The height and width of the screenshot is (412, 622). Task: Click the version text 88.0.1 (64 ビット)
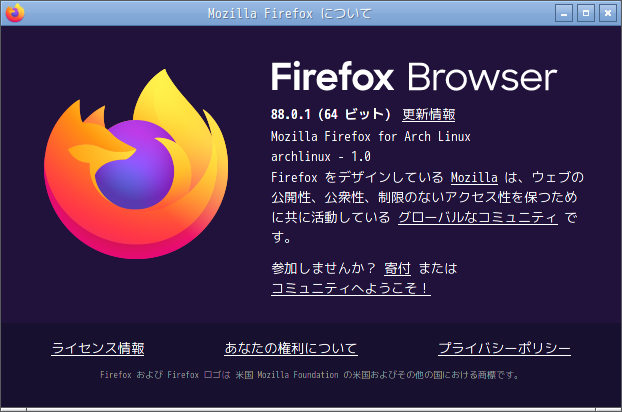tap(331, 115)
